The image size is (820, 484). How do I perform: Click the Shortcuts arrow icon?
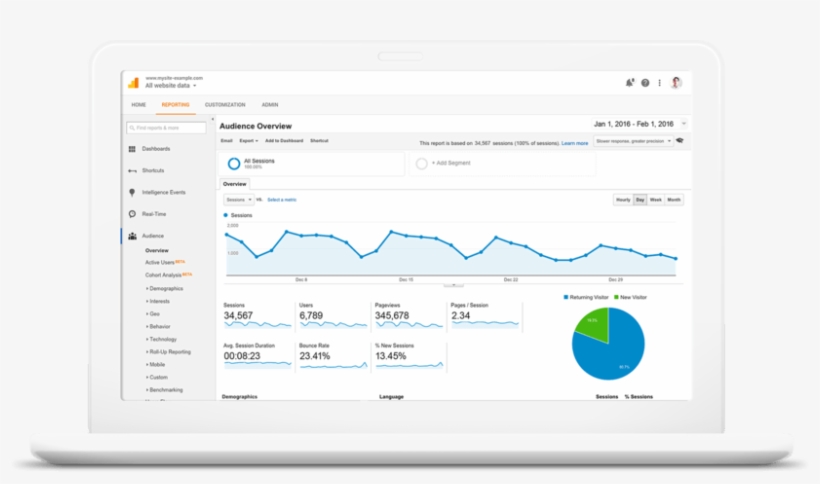(132, 171)
